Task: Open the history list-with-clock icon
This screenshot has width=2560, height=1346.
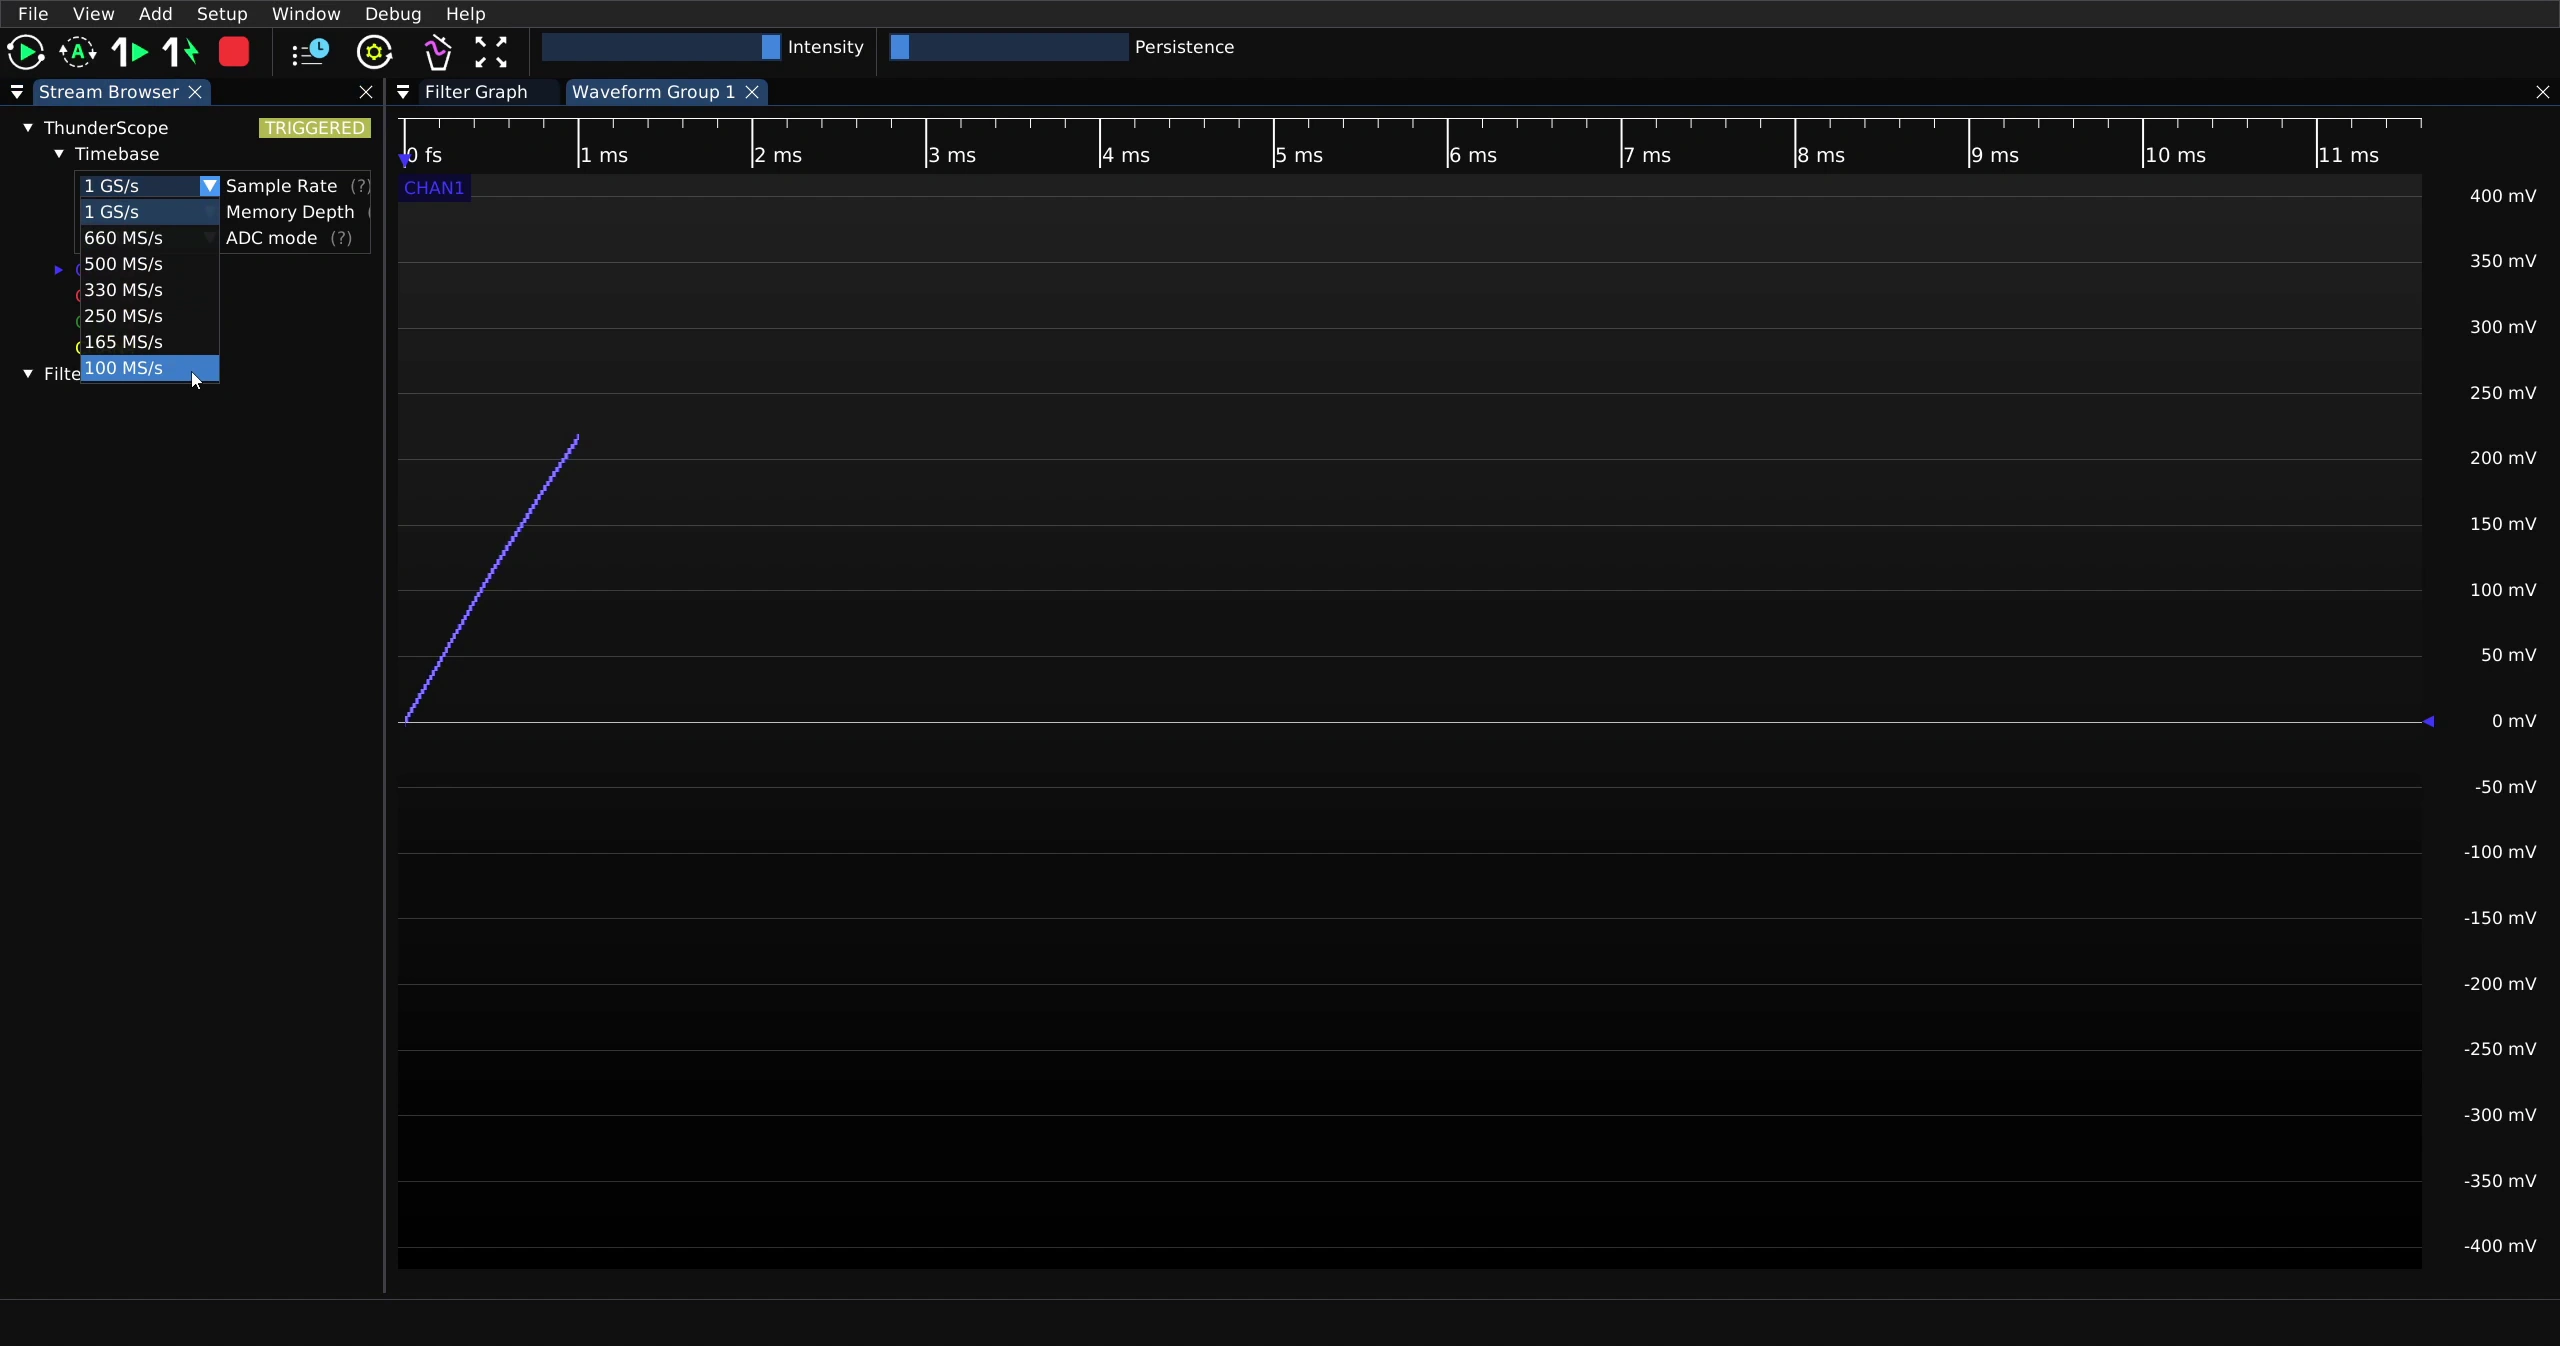Action: [x=310, y=52]
